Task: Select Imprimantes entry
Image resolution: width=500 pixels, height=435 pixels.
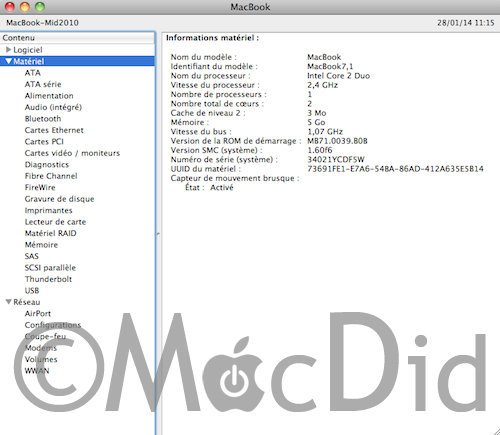Action: [x=49, y=210]
